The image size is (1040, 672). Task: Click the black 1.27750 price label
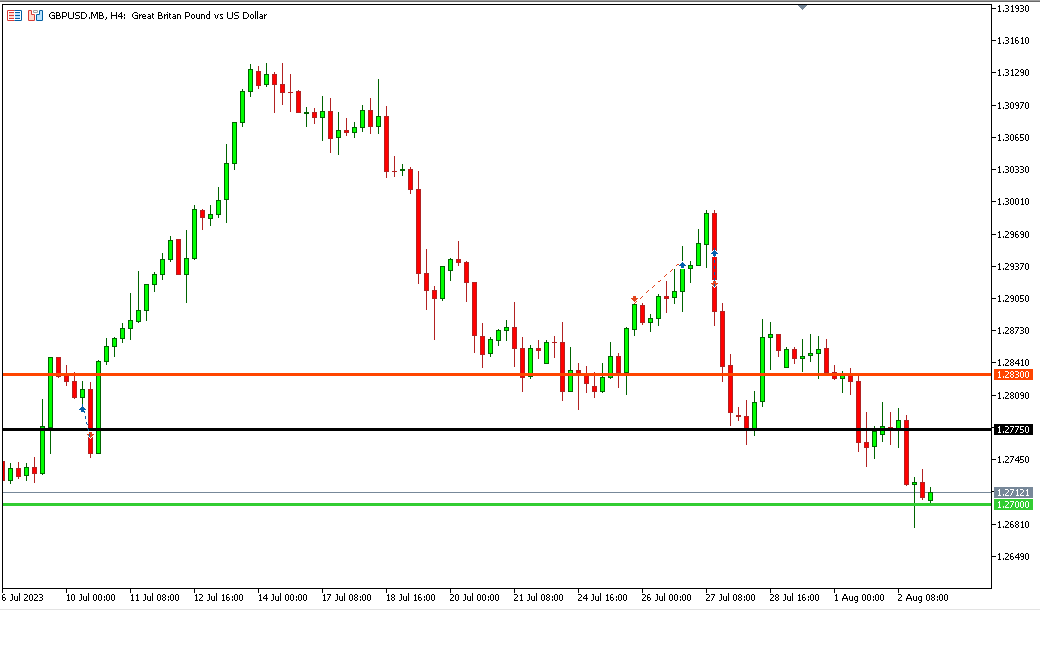pos(1013,430)
